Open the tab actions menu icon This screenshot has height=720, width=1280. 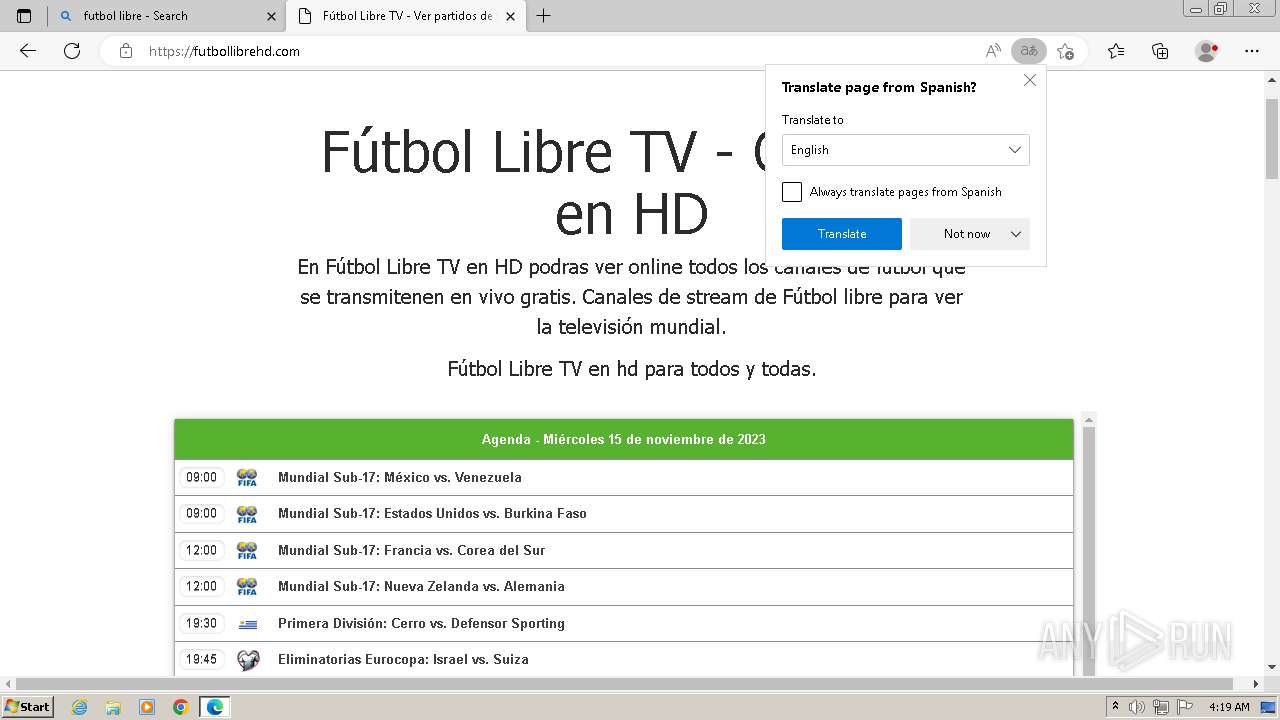(x=24, y=16)
